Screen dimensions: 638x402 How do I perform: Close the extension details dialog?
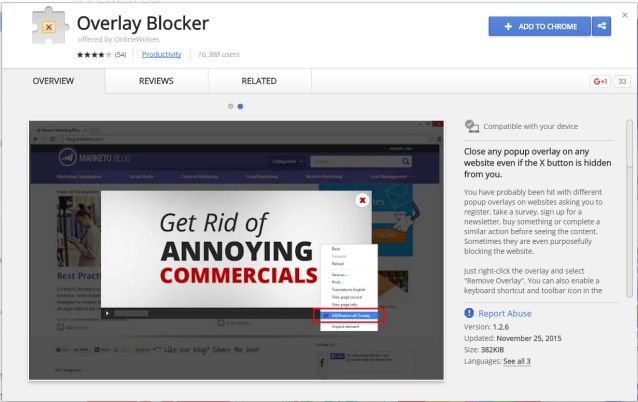625,15
